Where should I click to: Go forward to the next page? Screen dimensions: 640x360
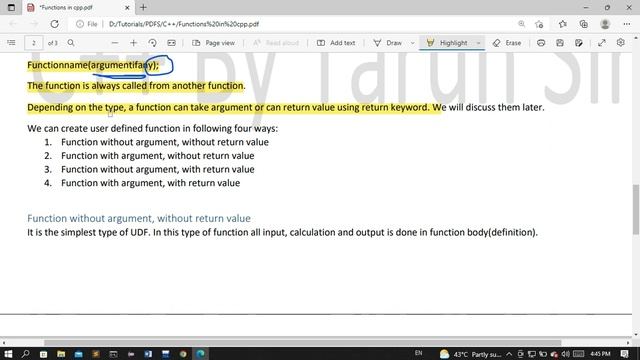pyautogui.click(x=33, y=24)
